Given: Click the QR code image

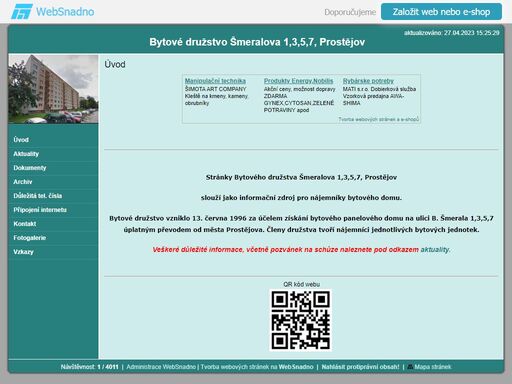Looking at the screenshot, I should point(300,320).
